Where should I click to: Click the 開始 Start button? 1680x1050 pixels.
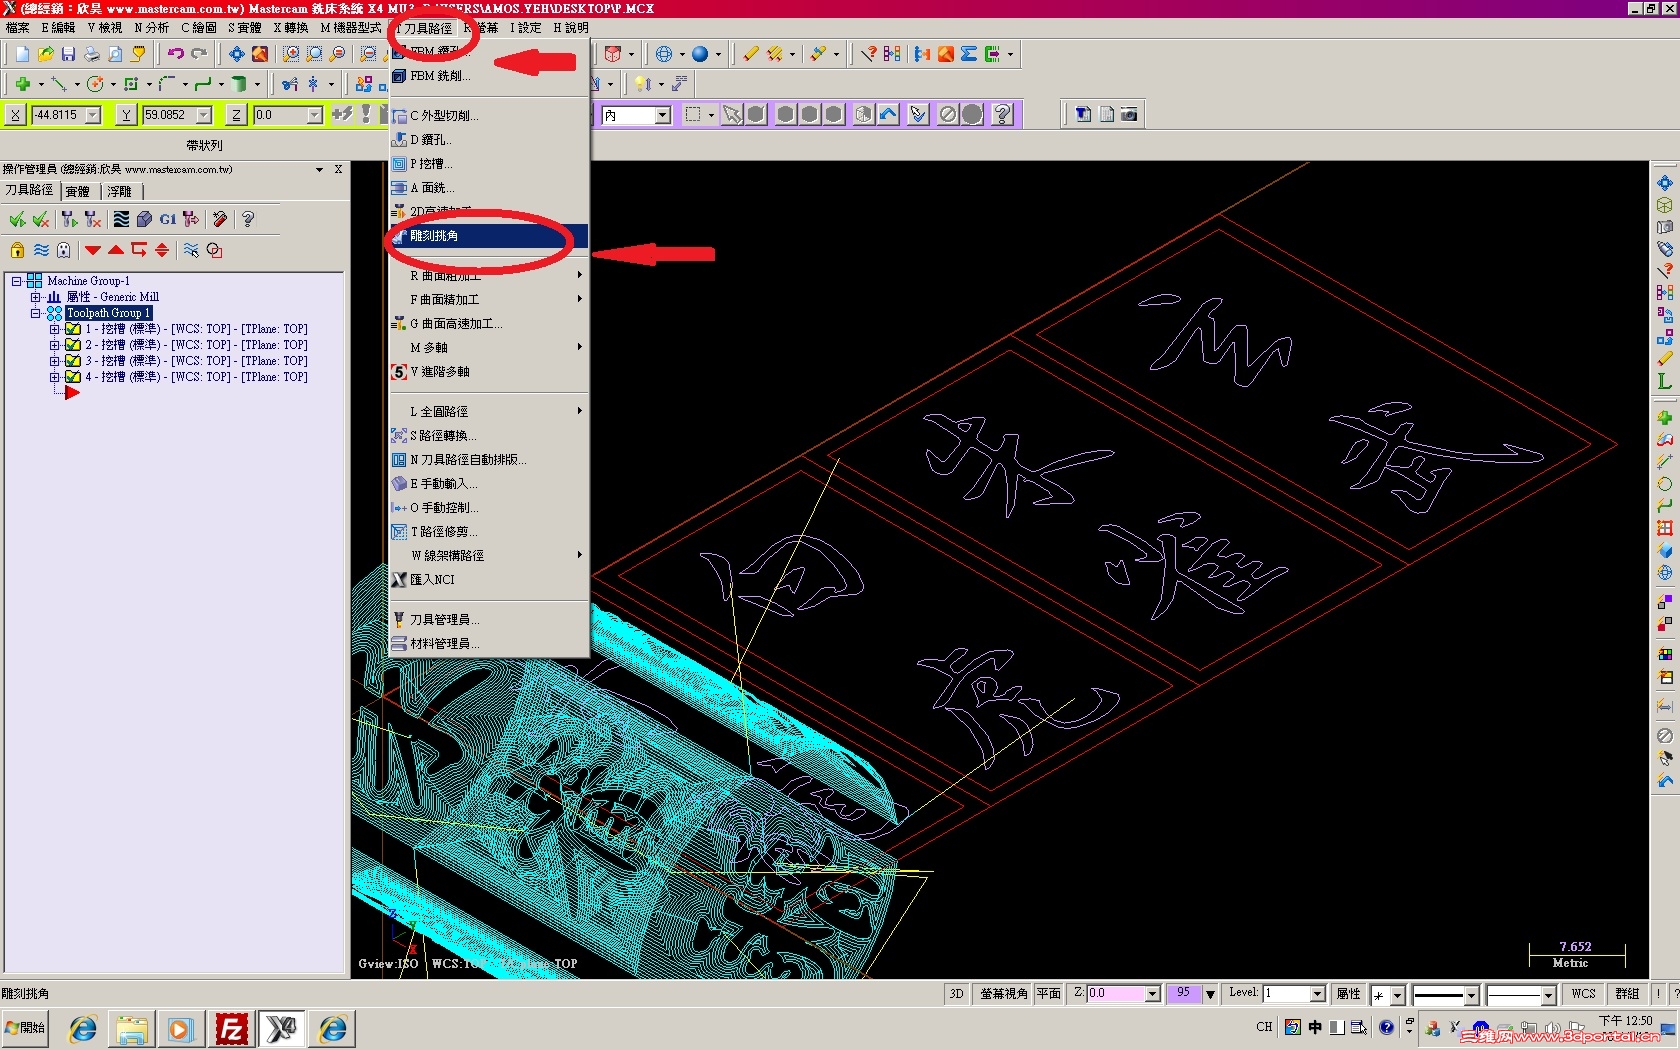pos(25,1028)
